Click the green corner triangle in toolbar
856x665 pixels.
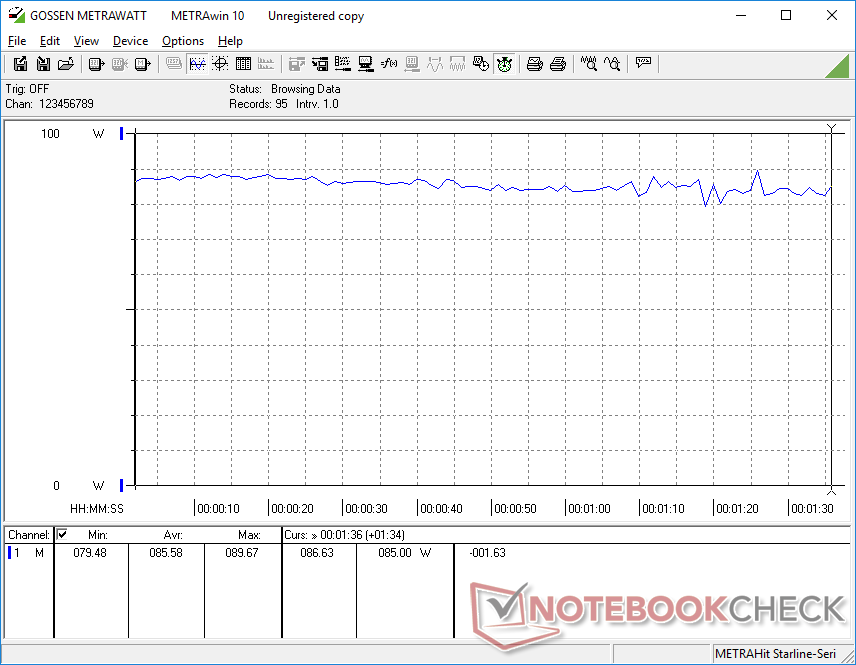[x=837, y=66]
